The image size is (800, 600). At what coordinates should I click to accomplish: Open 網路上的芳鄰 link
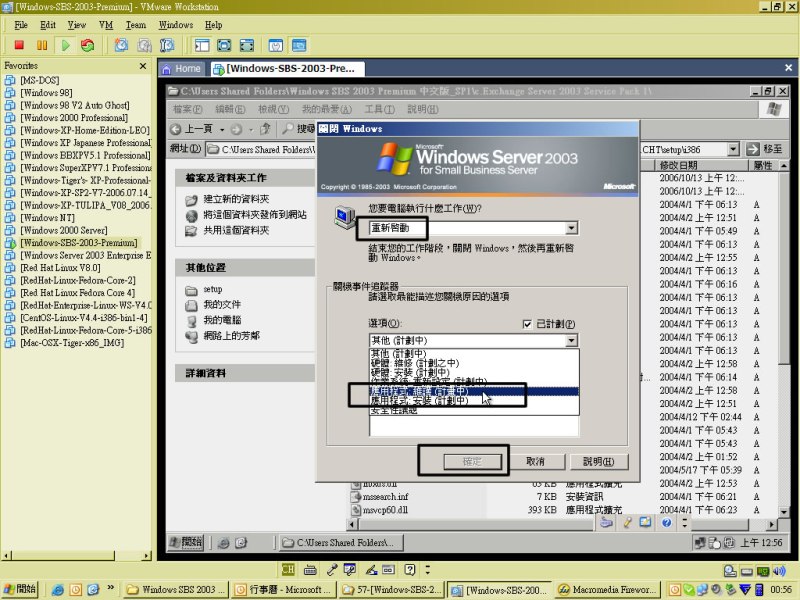(232, 335)
